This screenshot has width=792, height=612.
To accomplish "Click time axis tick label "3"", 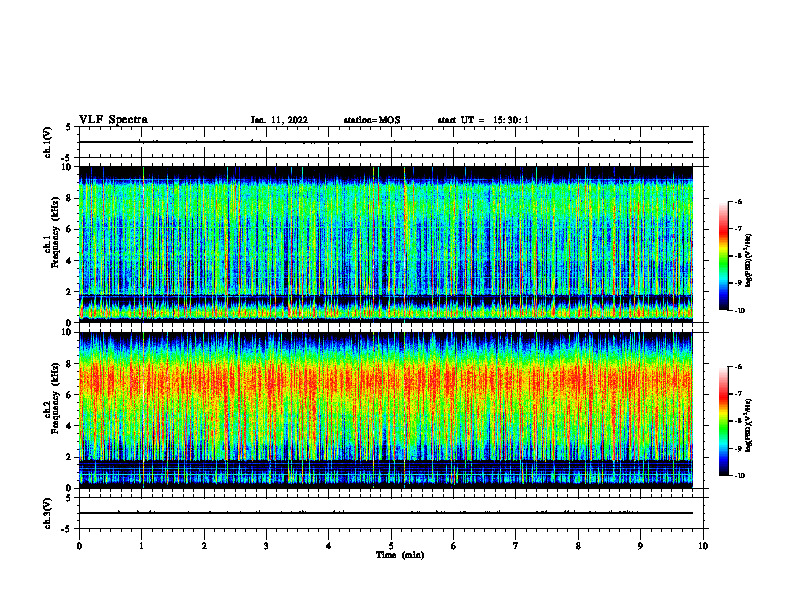I will (x=266, y=546).
